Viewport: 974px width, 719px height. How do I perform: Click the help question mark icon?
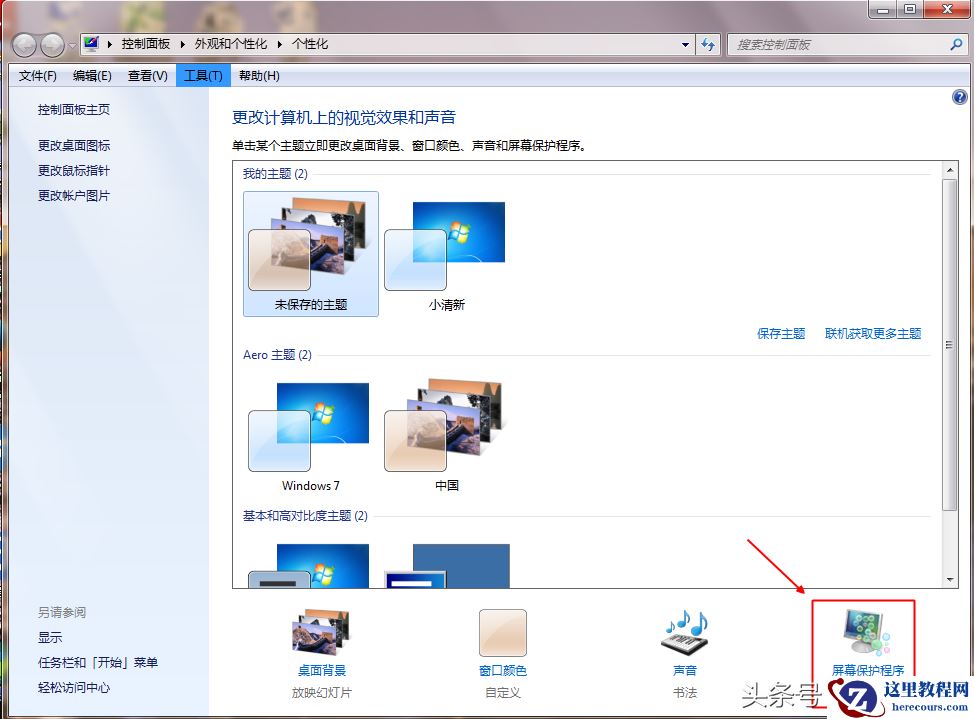[x=959, y=97]
